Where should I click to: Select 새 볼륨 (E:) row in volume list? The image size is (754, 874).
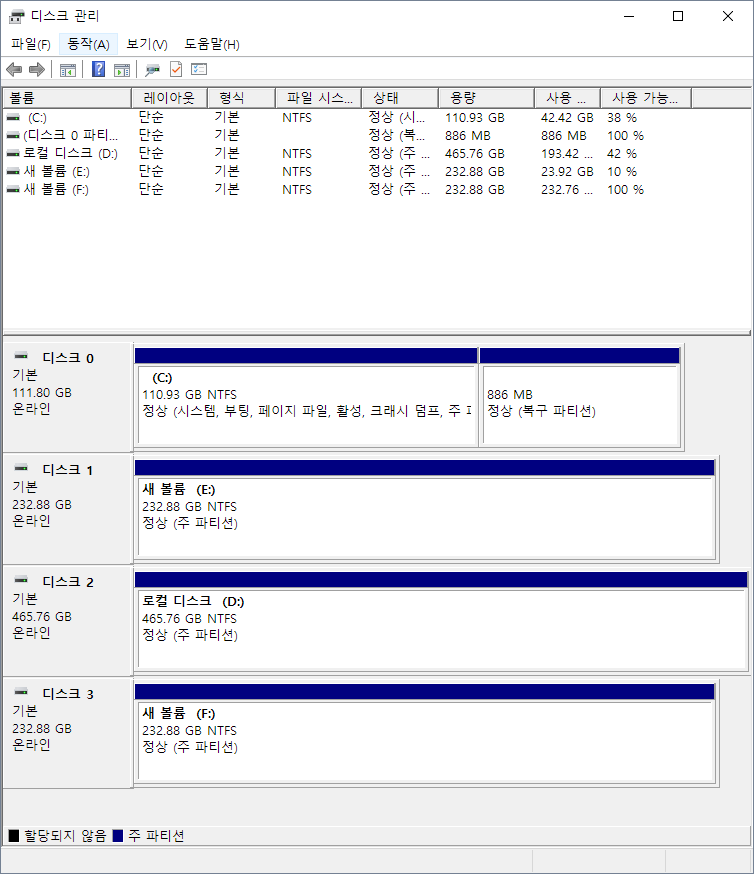point(56,172)
